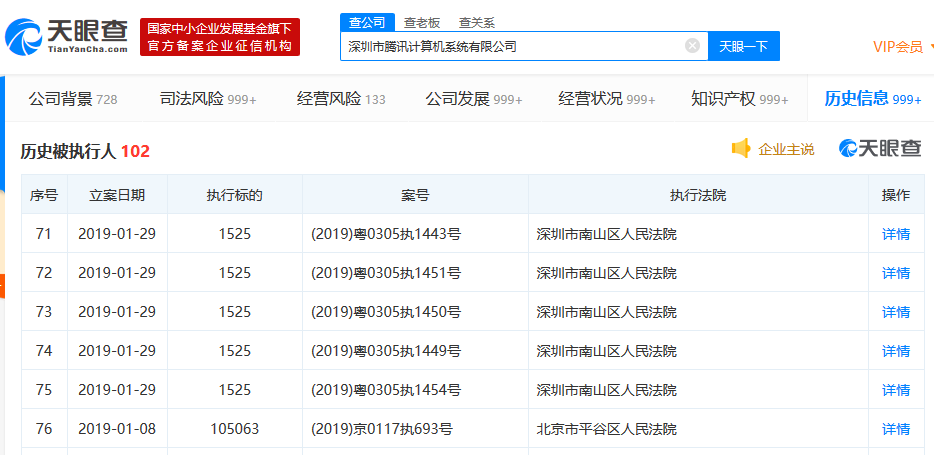Switch to the 查老板 search tab
The width and height of the screenshot is (934, 455).
click(422, 23)
